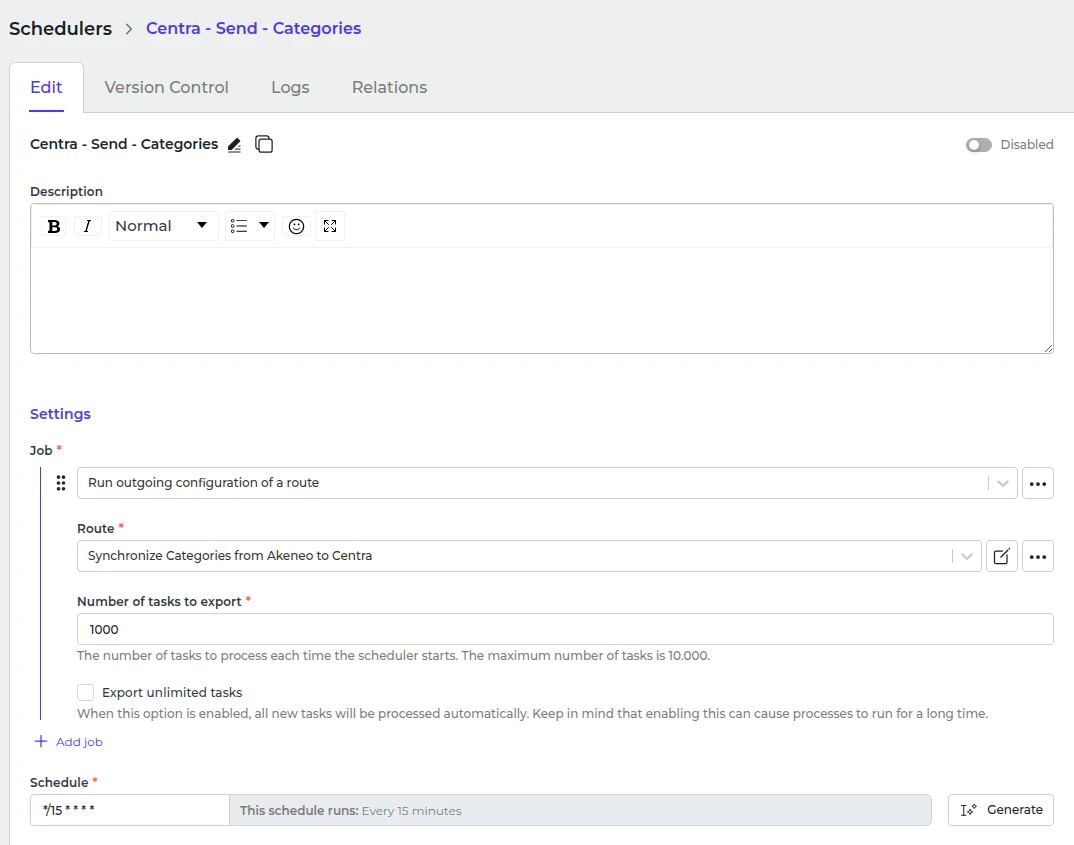
Task: Expand the Job selection dropdown
Action: coord(1003,483)
